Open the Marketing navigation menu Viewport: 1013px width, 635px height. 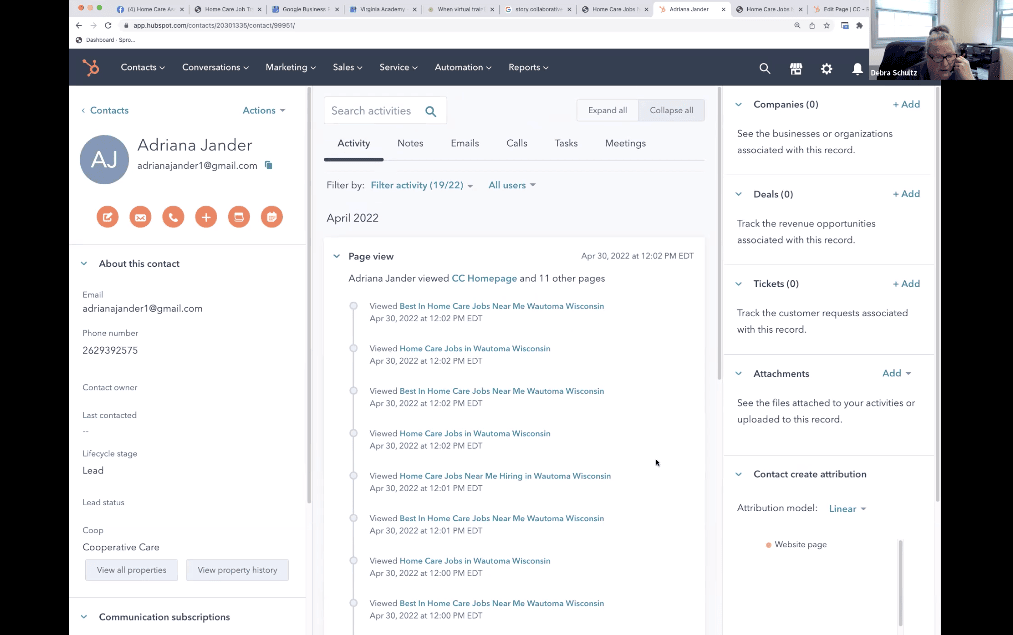coord(291,67)
